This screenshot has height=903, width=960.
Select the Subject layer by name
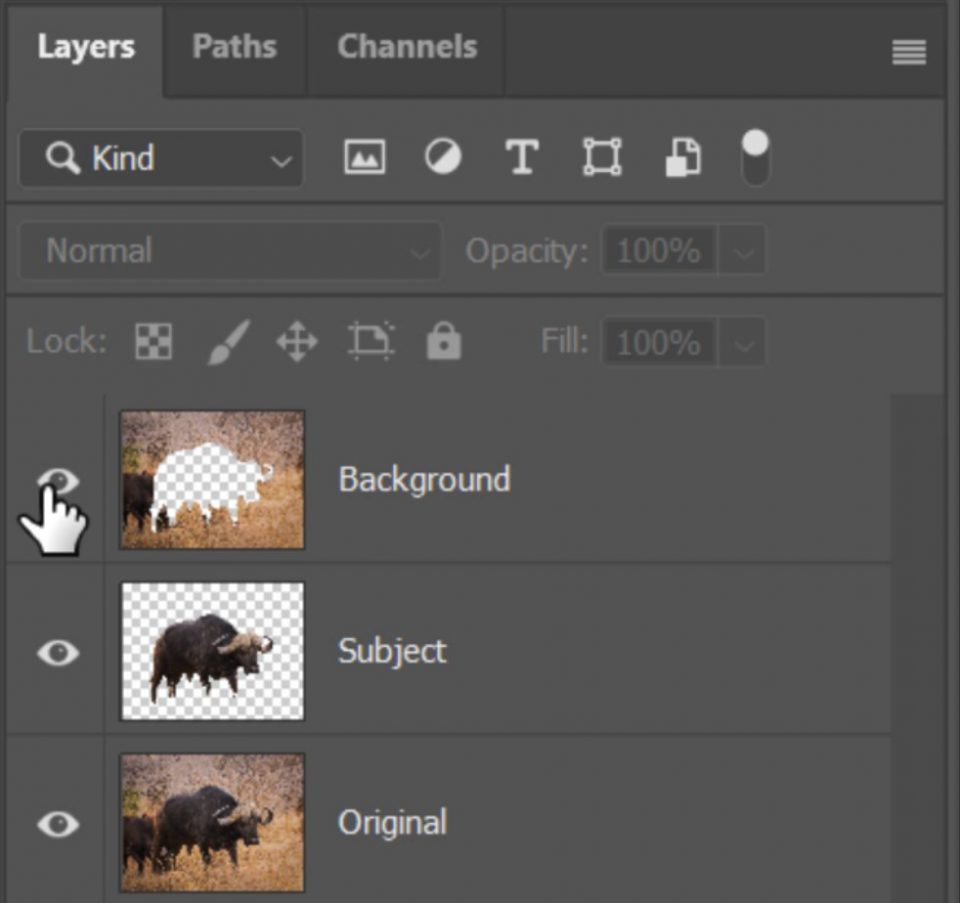coord(392,651)
